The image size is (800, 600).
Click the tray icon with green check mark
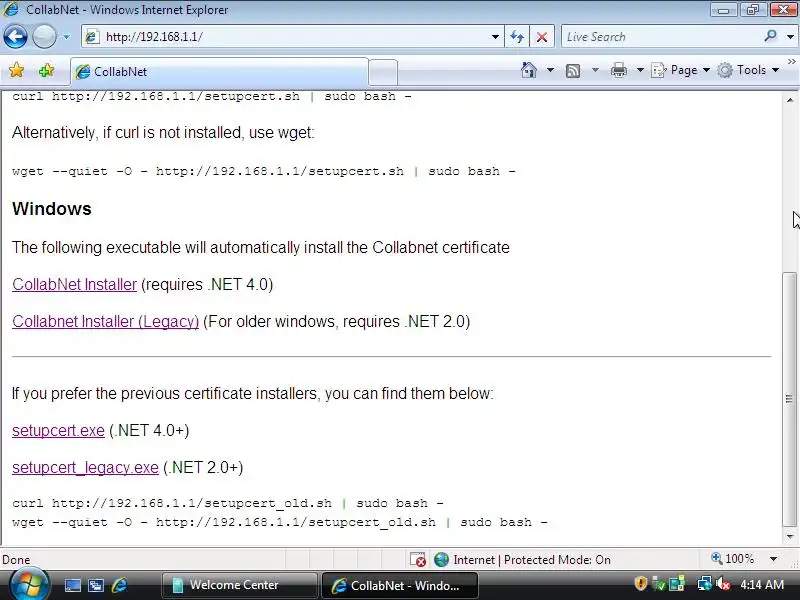click(x=659, y=584)
